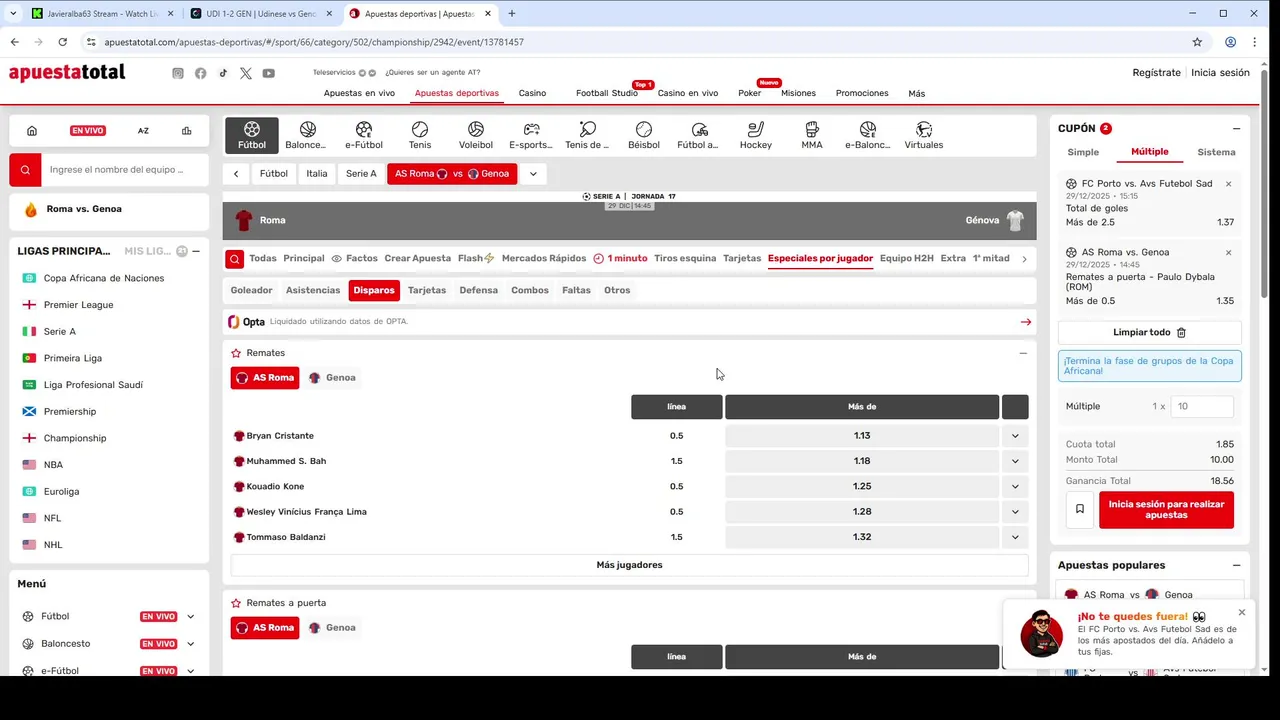Open the match selector dropdown arrow
1280x720 pixels.
tap(533, 174)
